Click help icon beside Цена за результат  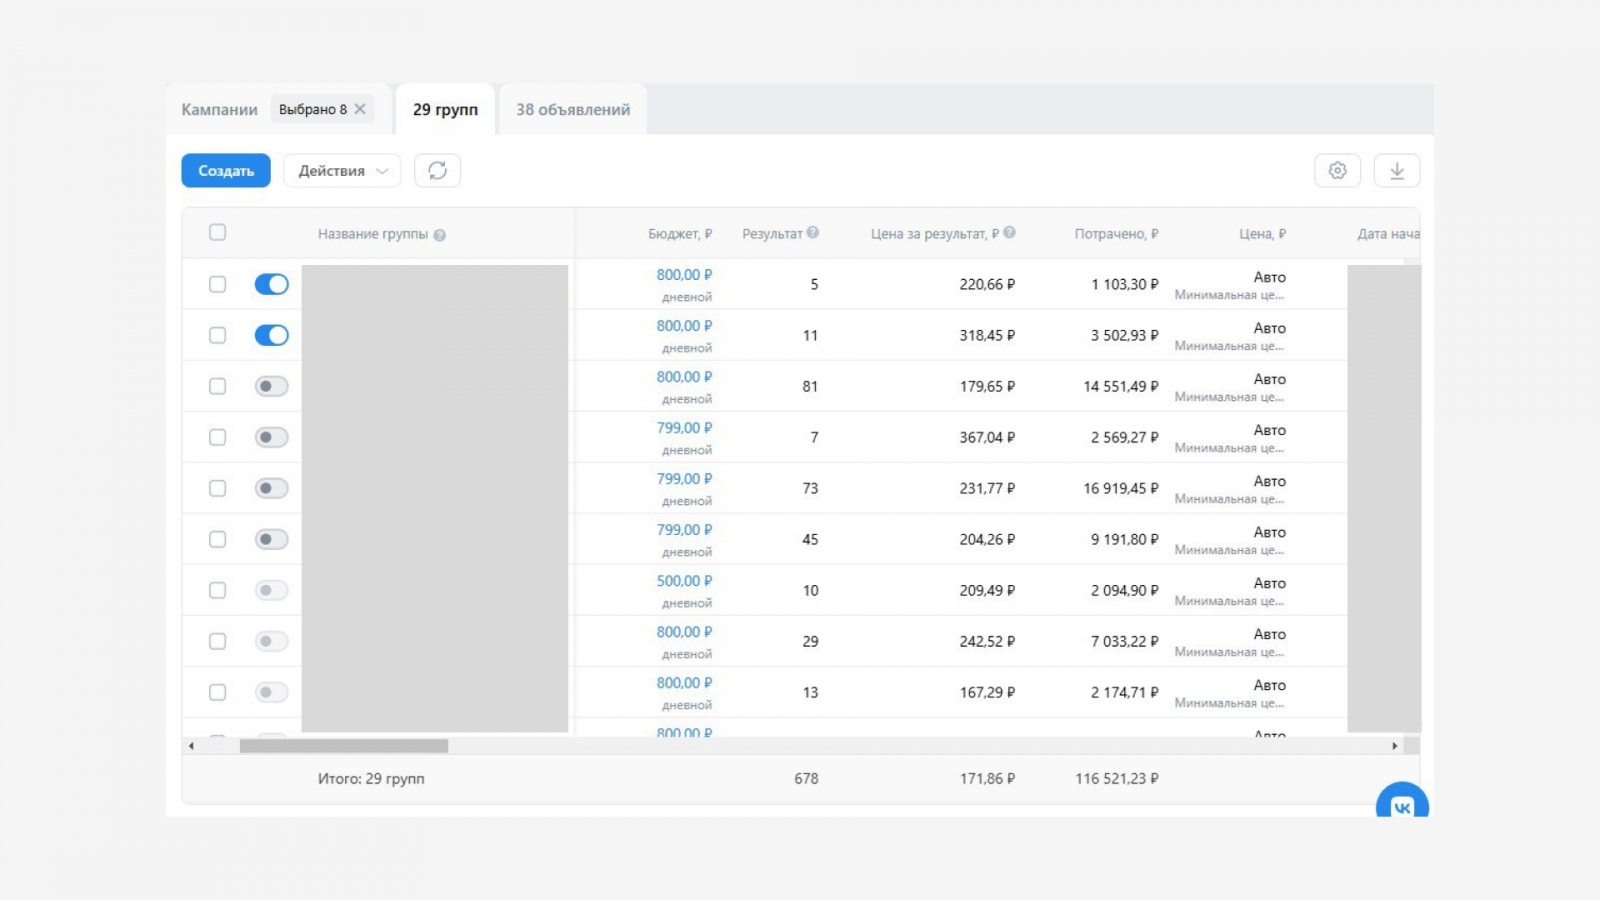pos(1009,233)
